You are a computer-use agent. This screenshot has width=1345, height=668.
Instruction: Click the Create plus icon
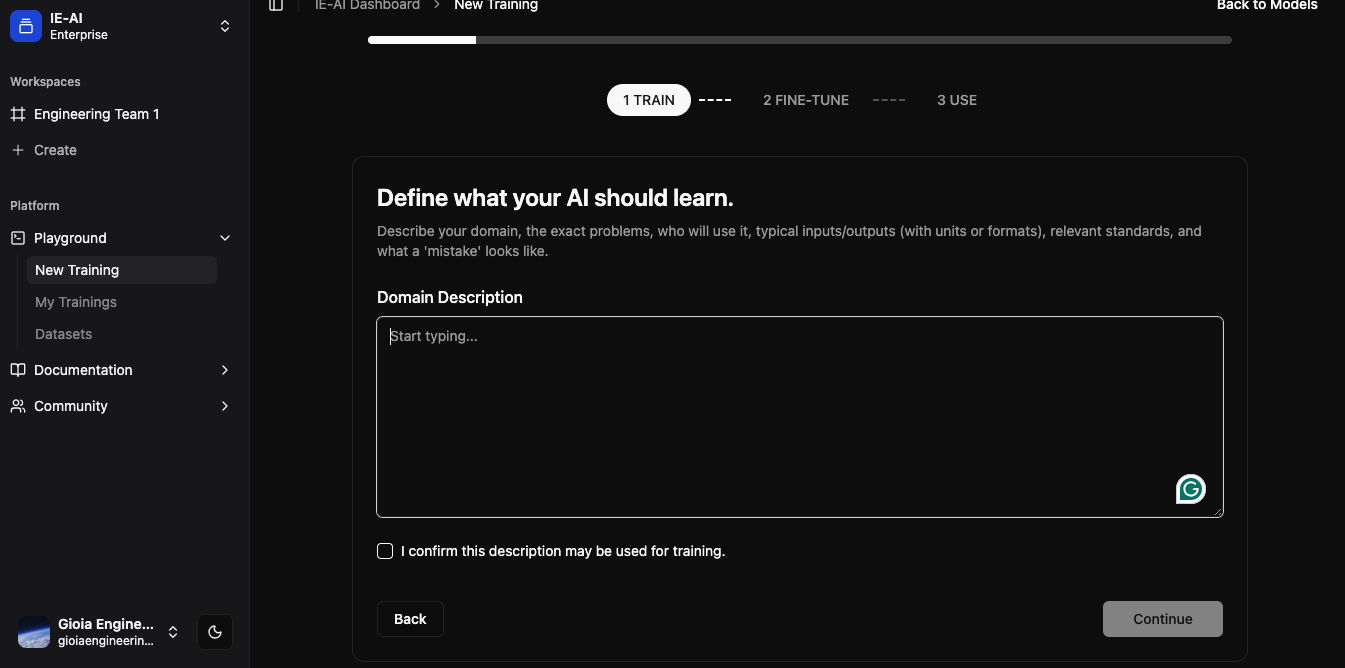[17, 150]
